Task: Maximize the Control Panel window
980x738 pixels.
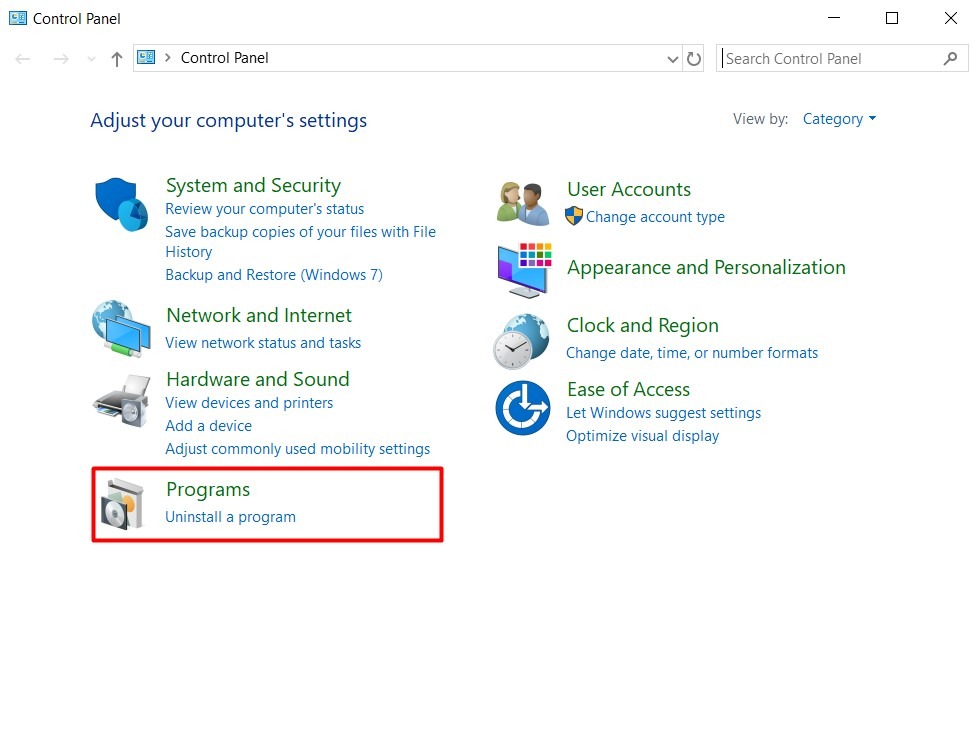Action: (892, 18)
